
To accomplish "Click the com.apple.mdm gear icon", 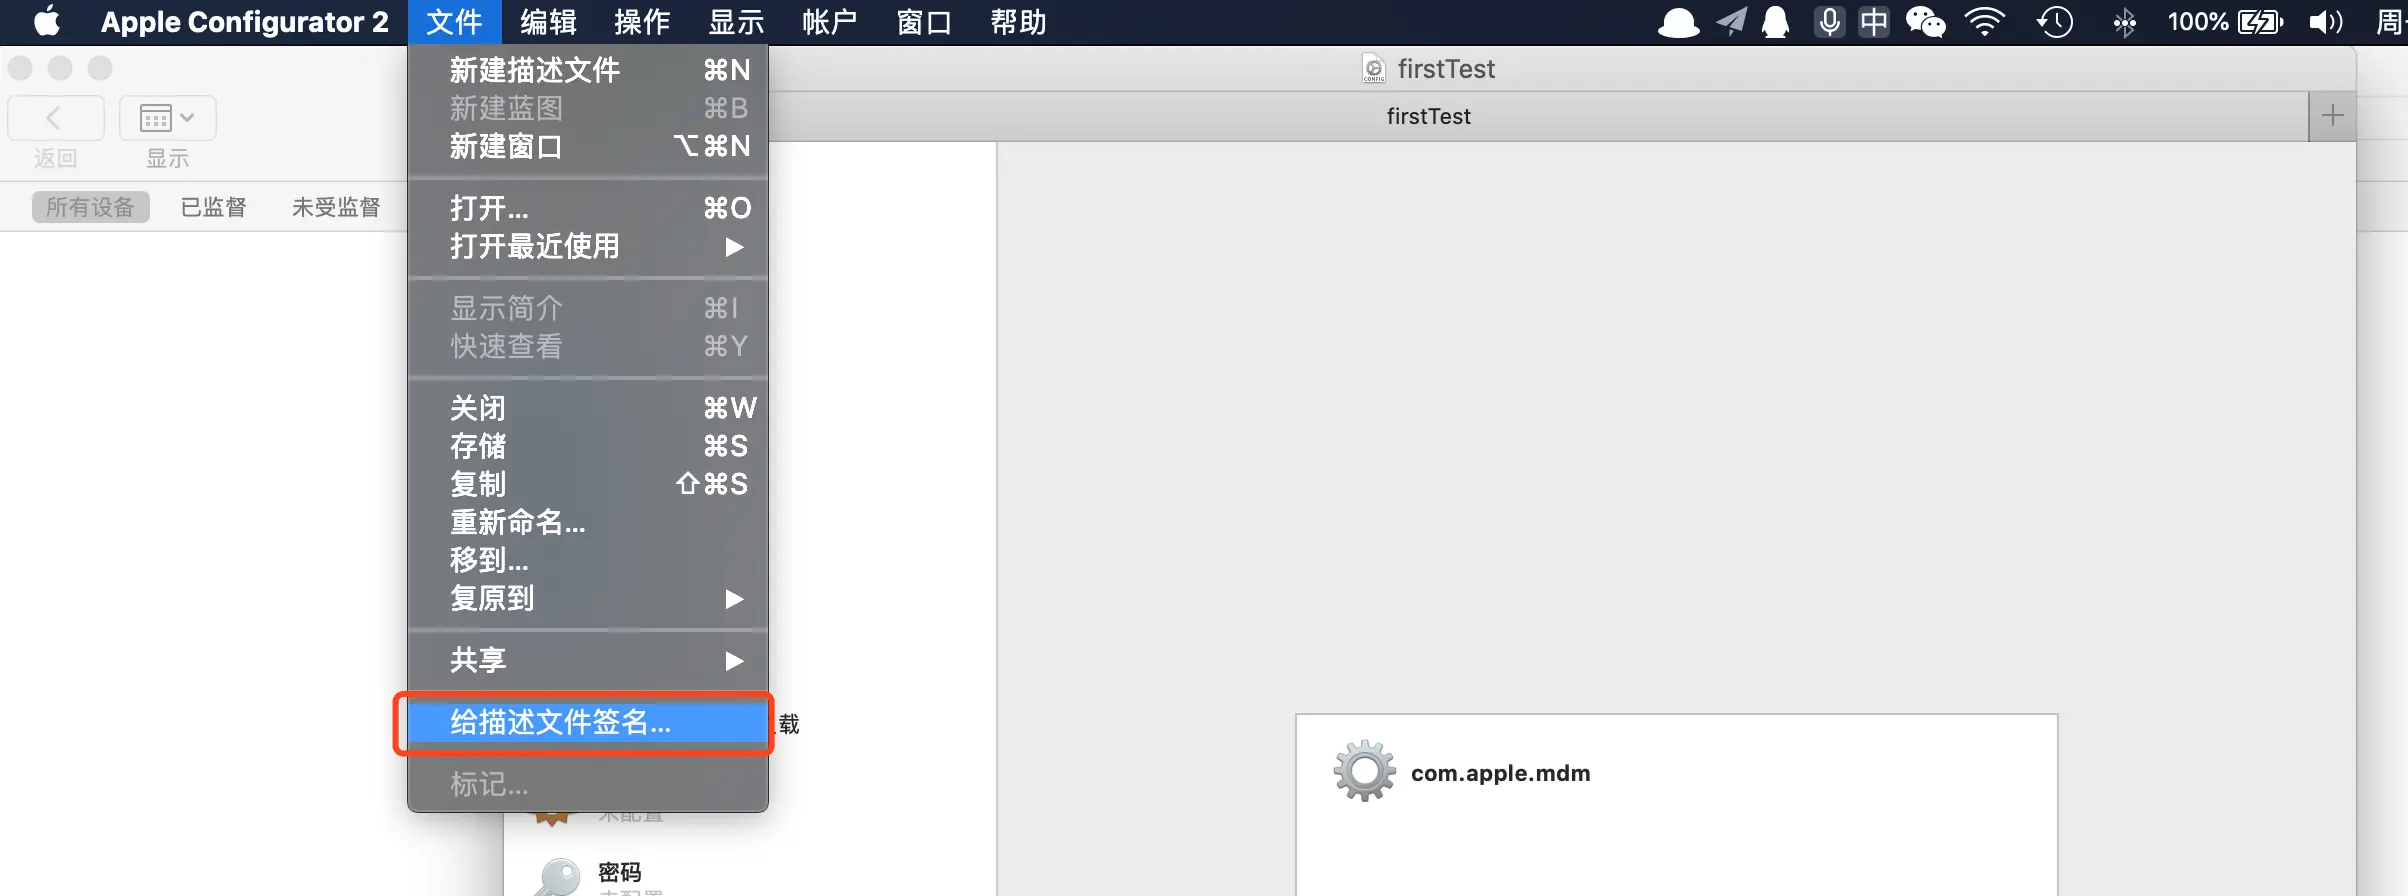I will click(x=1364, y=771).
